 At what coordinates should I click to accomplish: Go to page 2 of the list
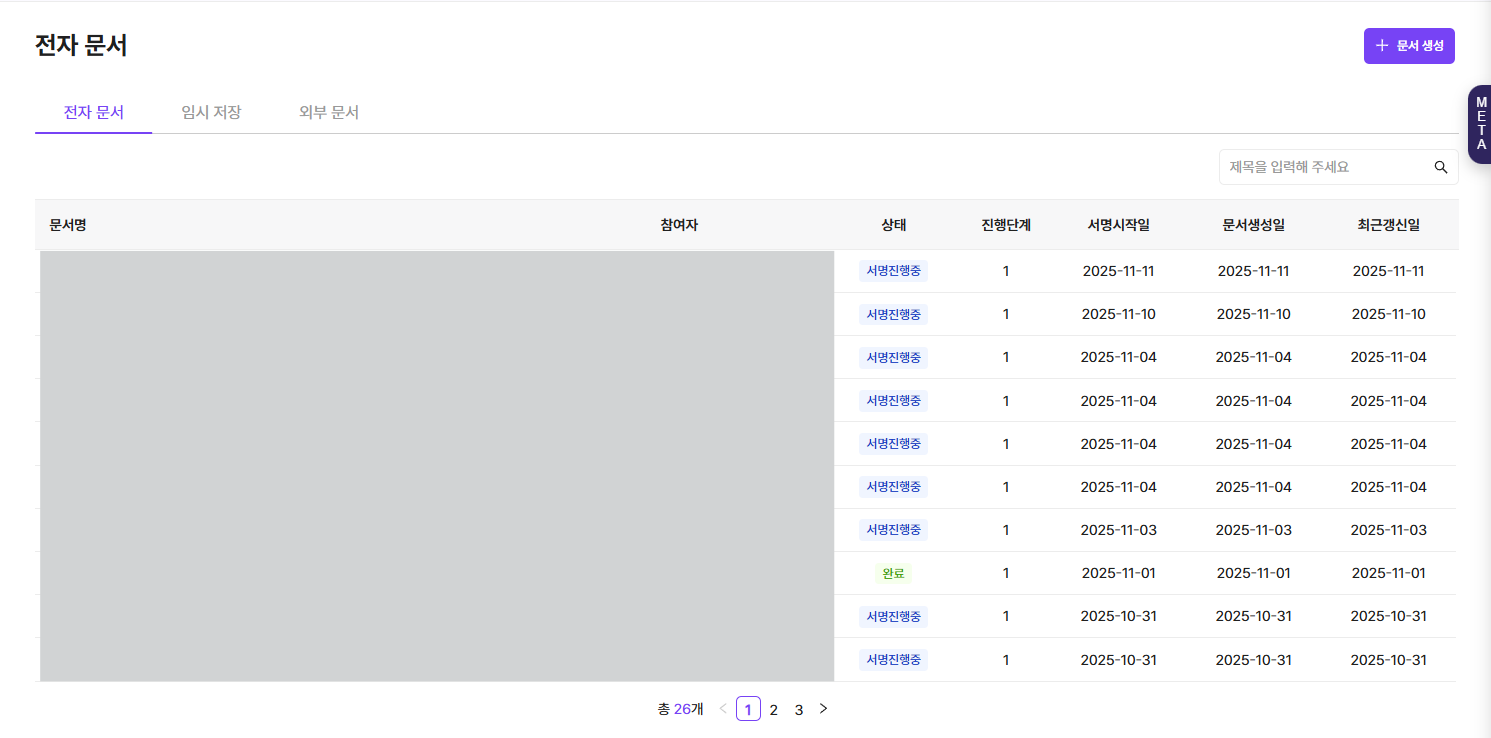pos(773,709)
